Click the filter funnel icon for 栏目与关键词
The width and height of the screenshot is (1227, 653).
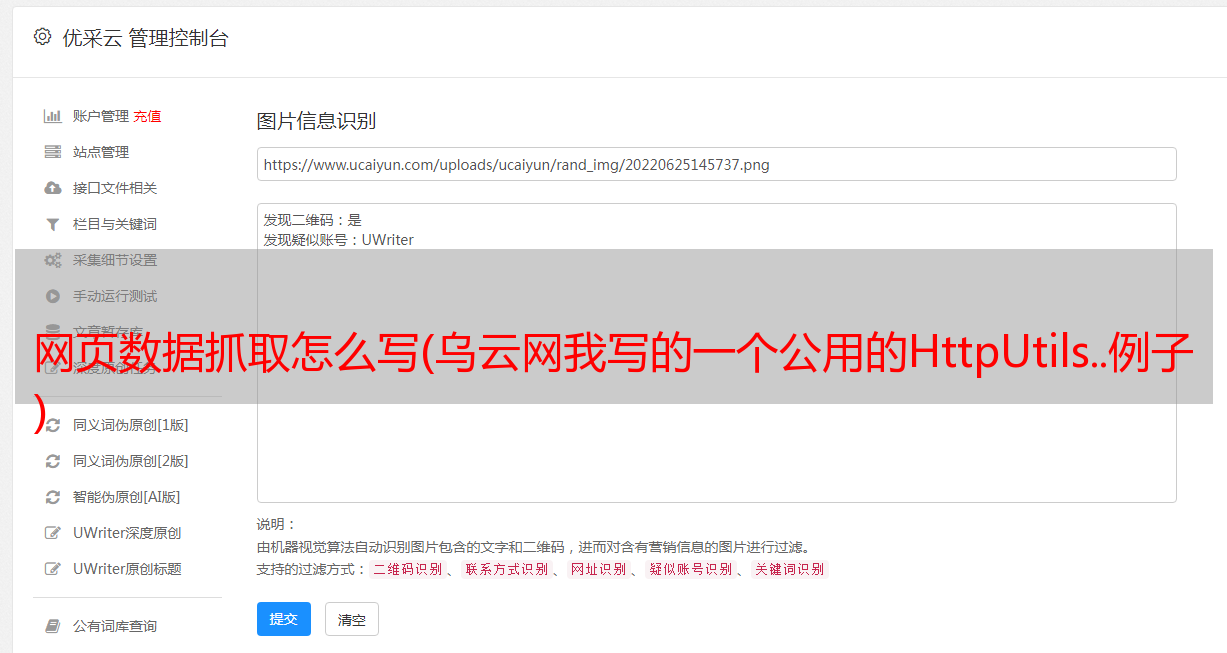click(x=53, y=224)
